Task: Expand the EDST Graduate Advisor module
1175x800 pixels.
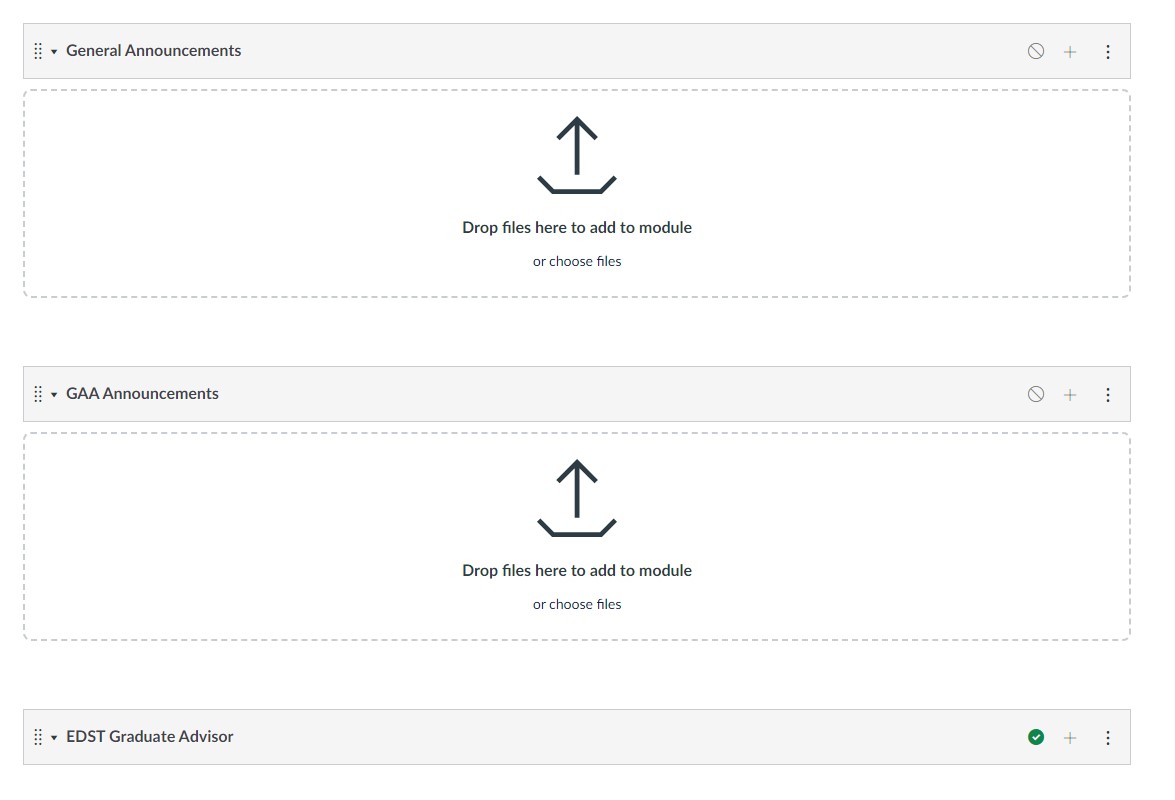Action: [x=52, y=737]
